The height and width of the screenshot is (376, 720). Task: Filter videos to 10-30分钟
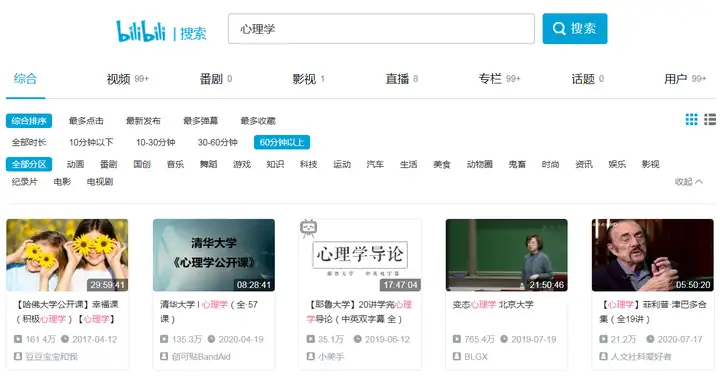[x=156, y=142]
